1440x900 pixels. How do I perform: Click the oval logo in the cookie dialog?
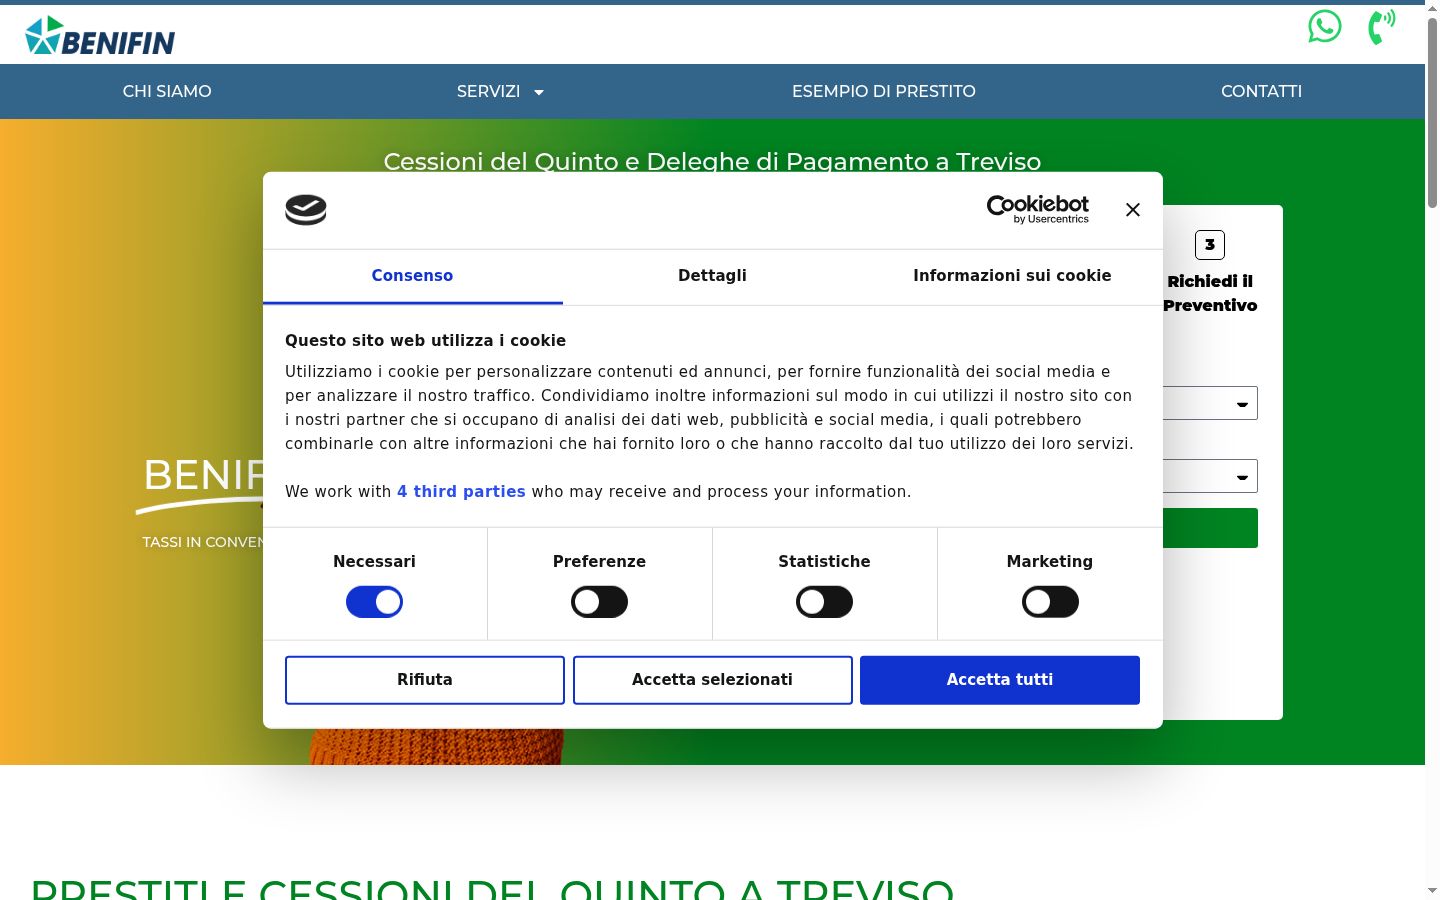pos(306,210)
